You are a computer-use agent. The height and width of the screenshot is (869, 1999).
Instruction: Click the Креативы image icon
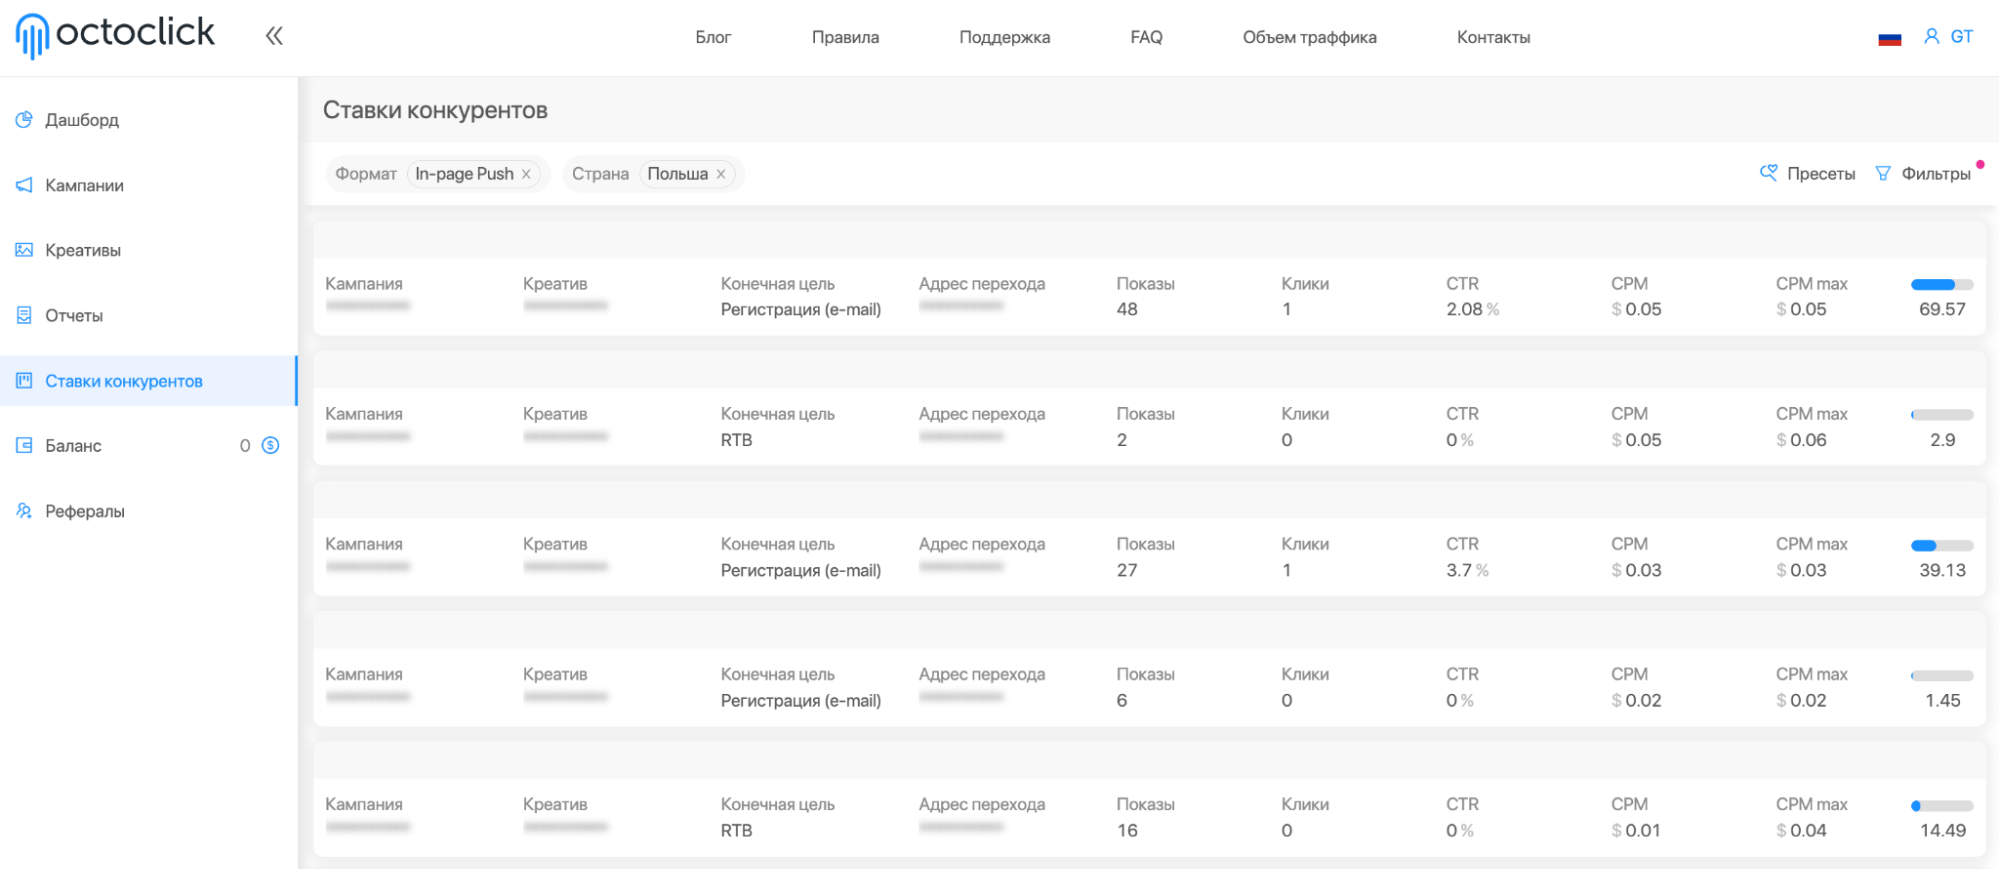[24, 250]
